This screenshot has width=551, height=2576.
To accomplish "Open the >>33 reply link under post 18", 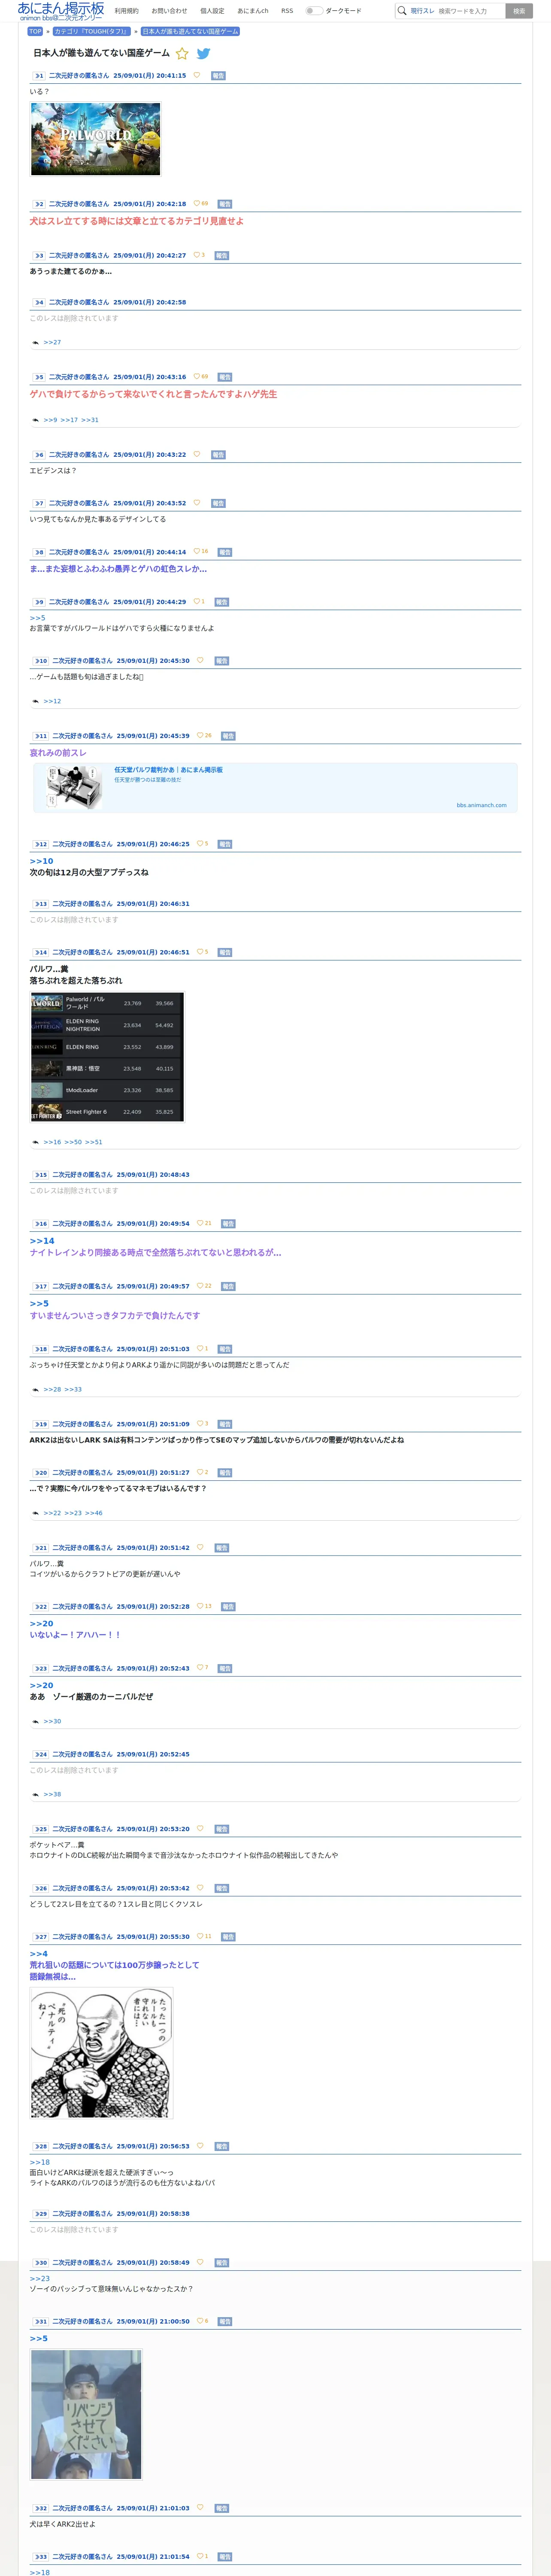I will coord(73,1389).
